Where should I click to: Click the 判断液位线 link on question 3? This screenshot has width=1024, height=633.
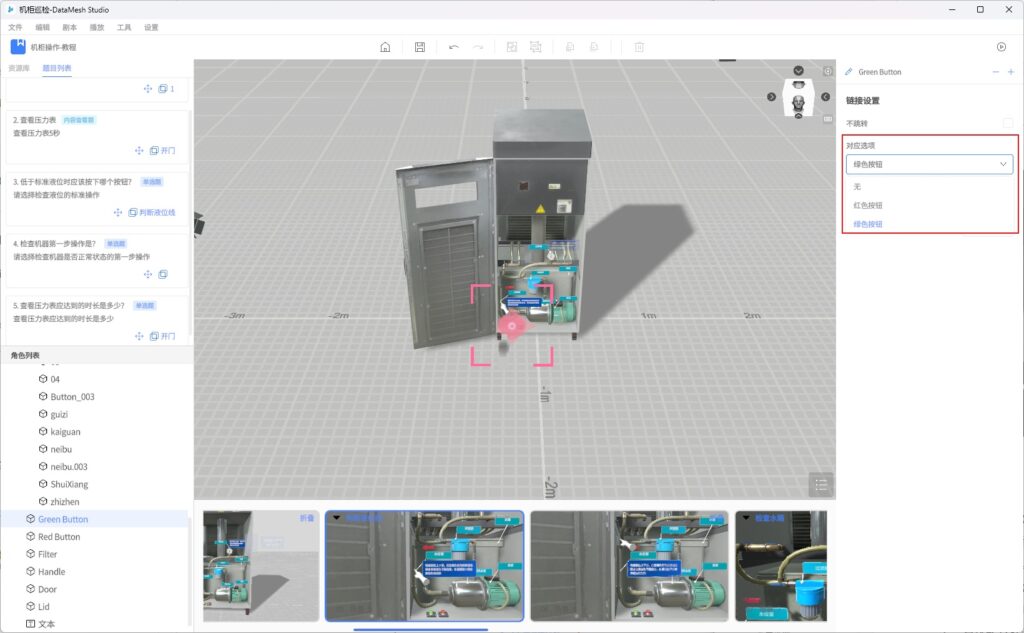[157, 213]
